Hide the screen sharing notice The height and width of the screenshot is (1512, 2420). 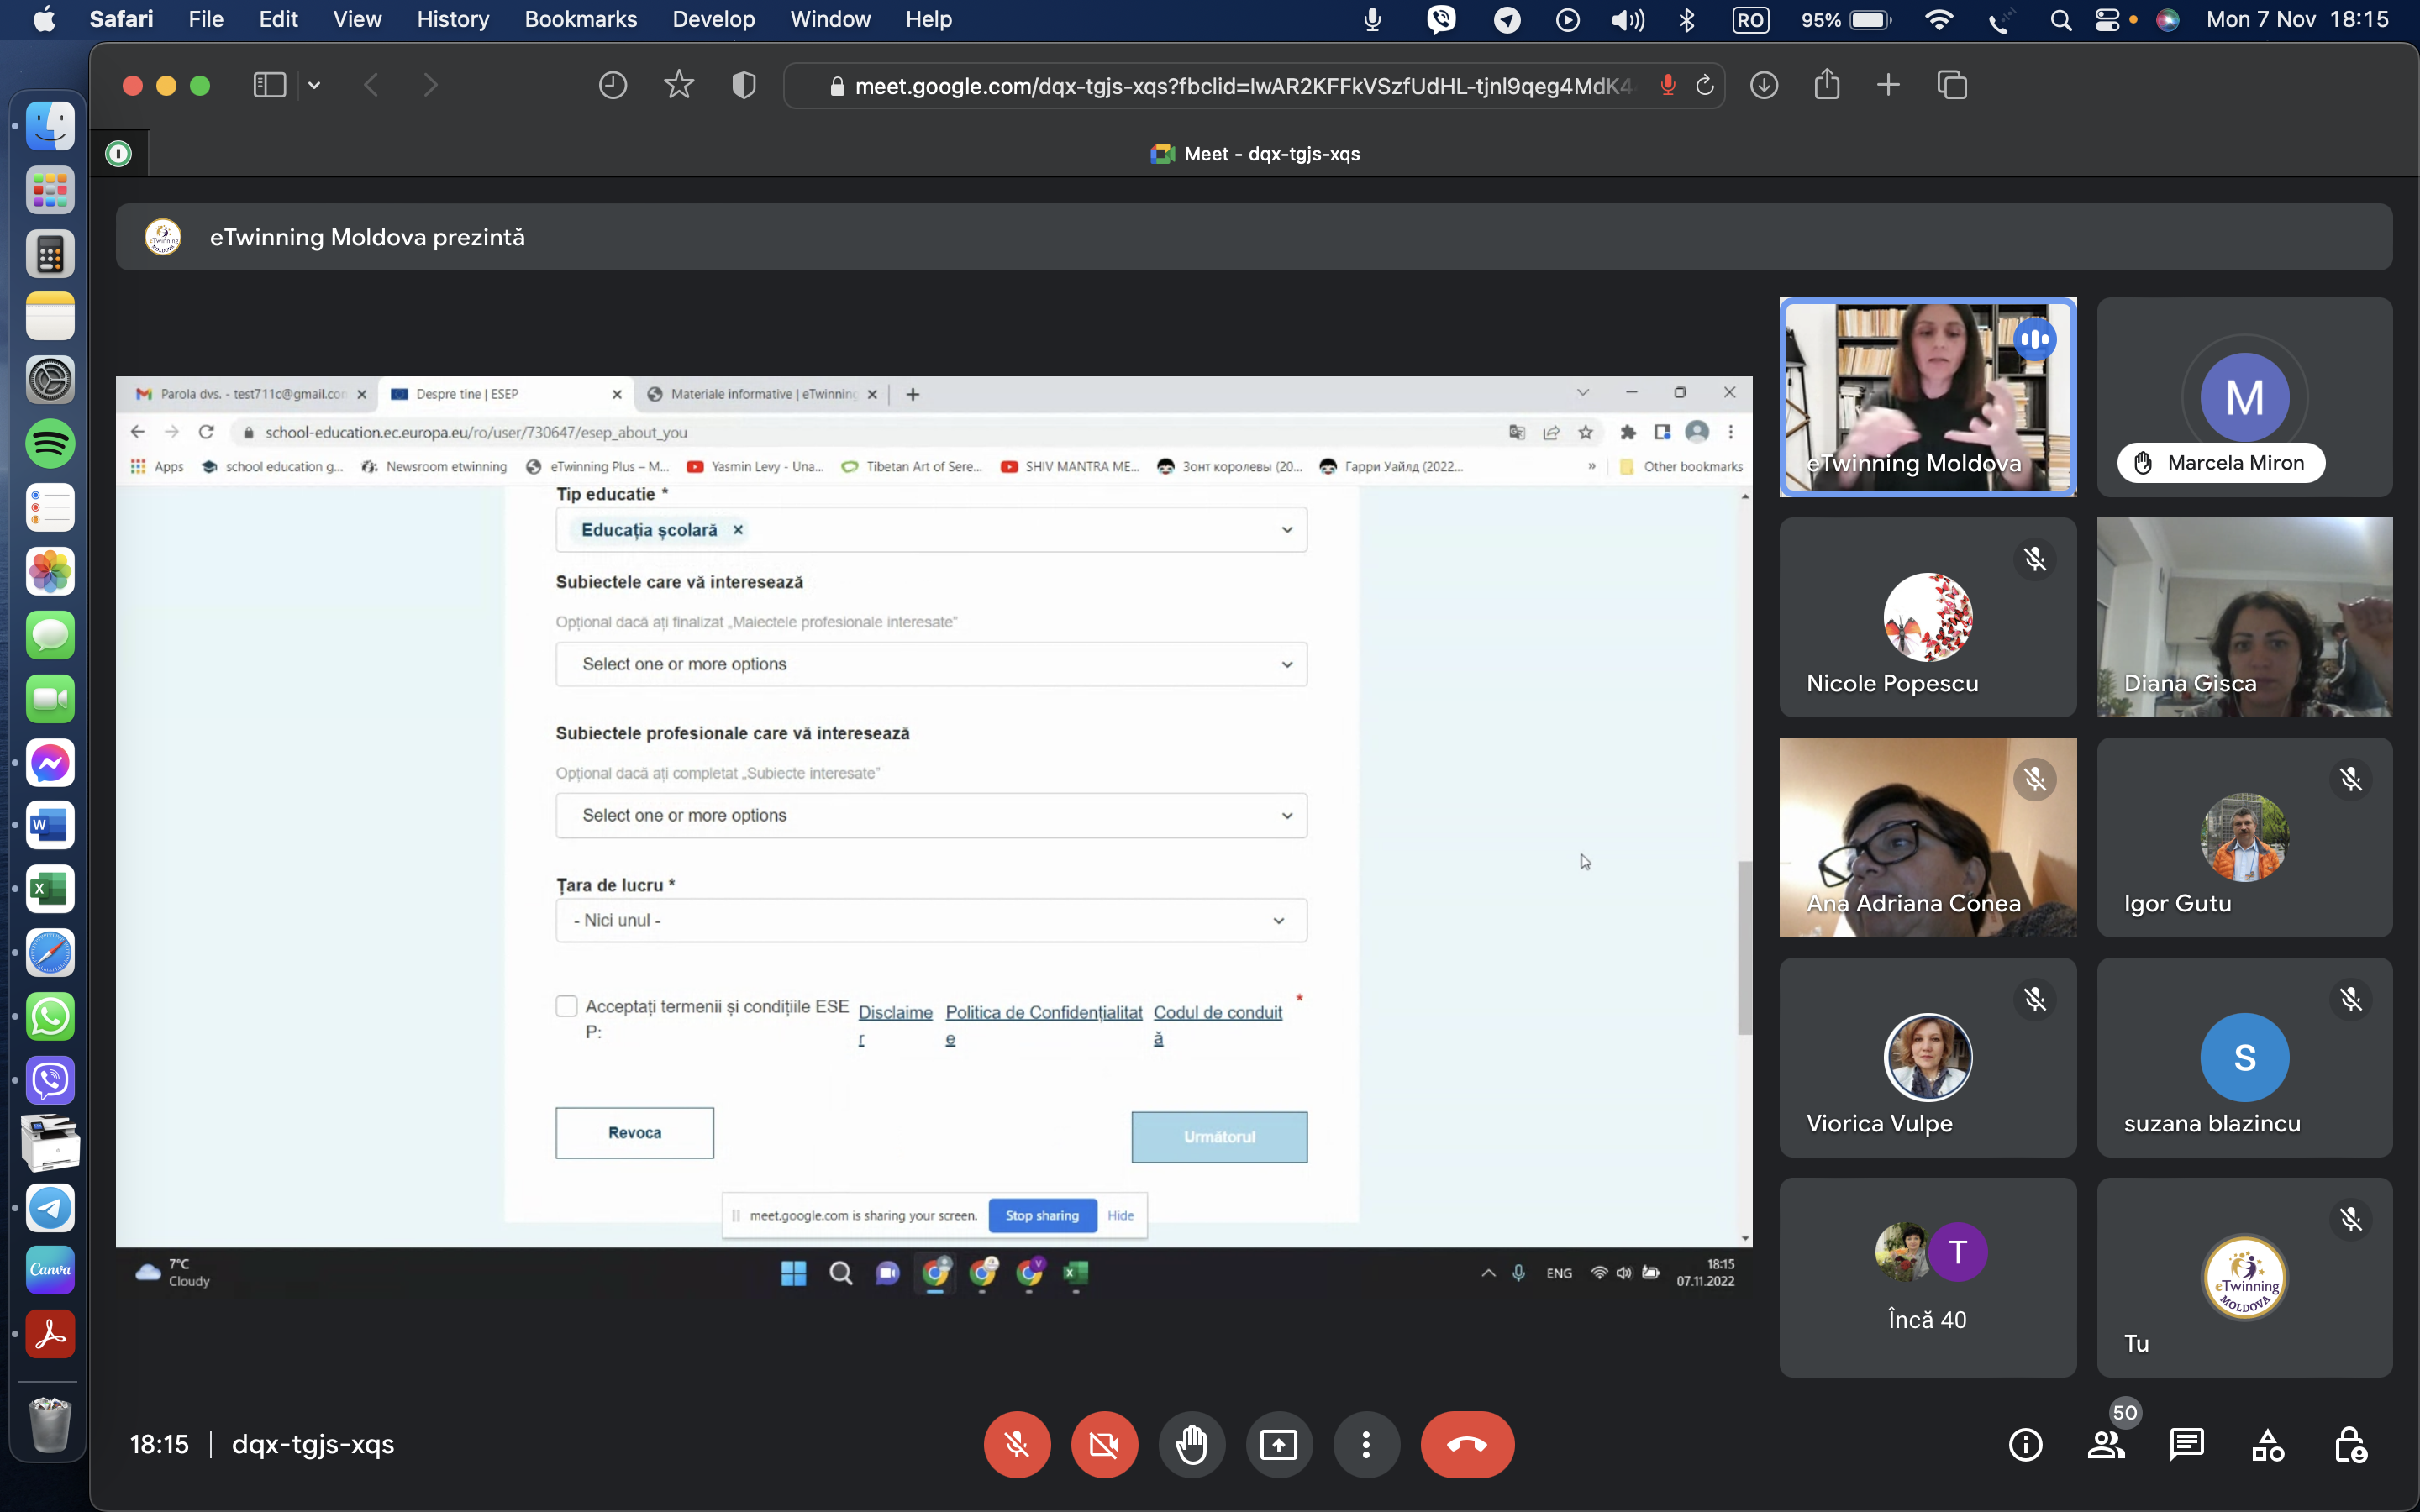pyautogui.click(x=1120, y=1216)
